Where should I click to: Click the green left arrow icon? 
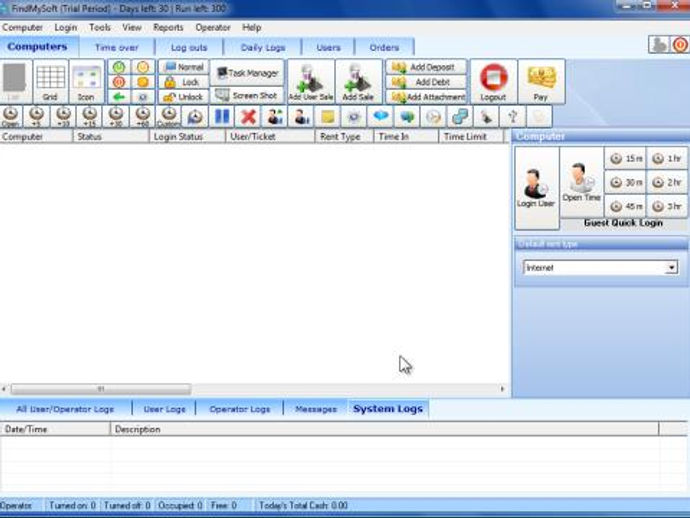coord(119,96)
